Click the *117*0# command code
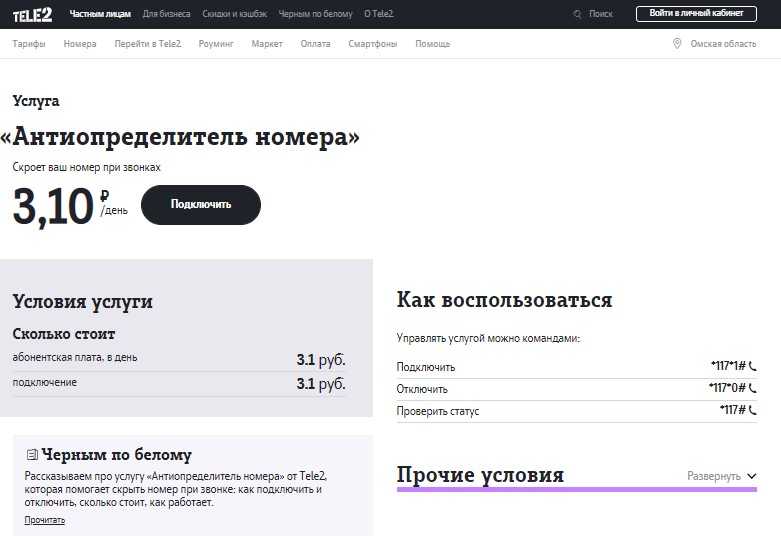The width and height of the screenshot is (781, 536). pyautogui.click(x=727, y=388)
